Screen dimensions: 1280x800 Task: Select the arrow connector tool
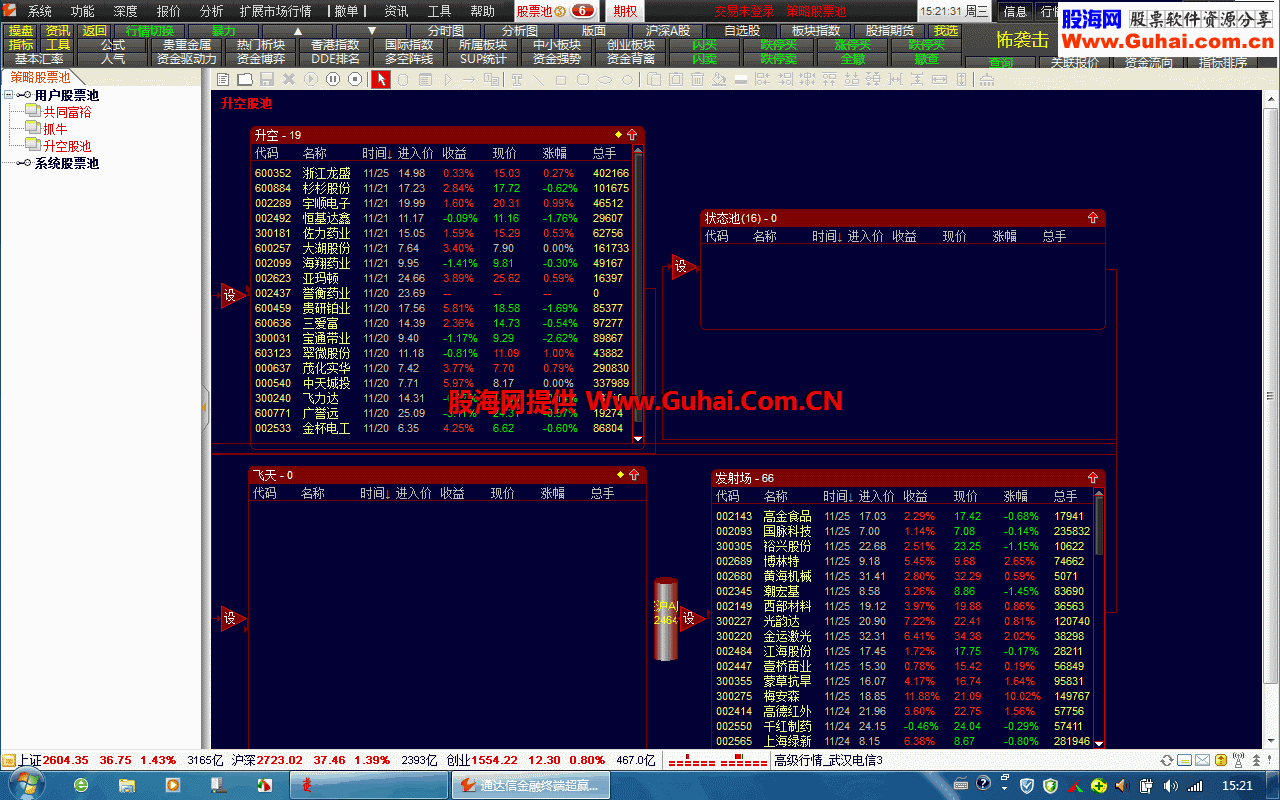point(469,80)
